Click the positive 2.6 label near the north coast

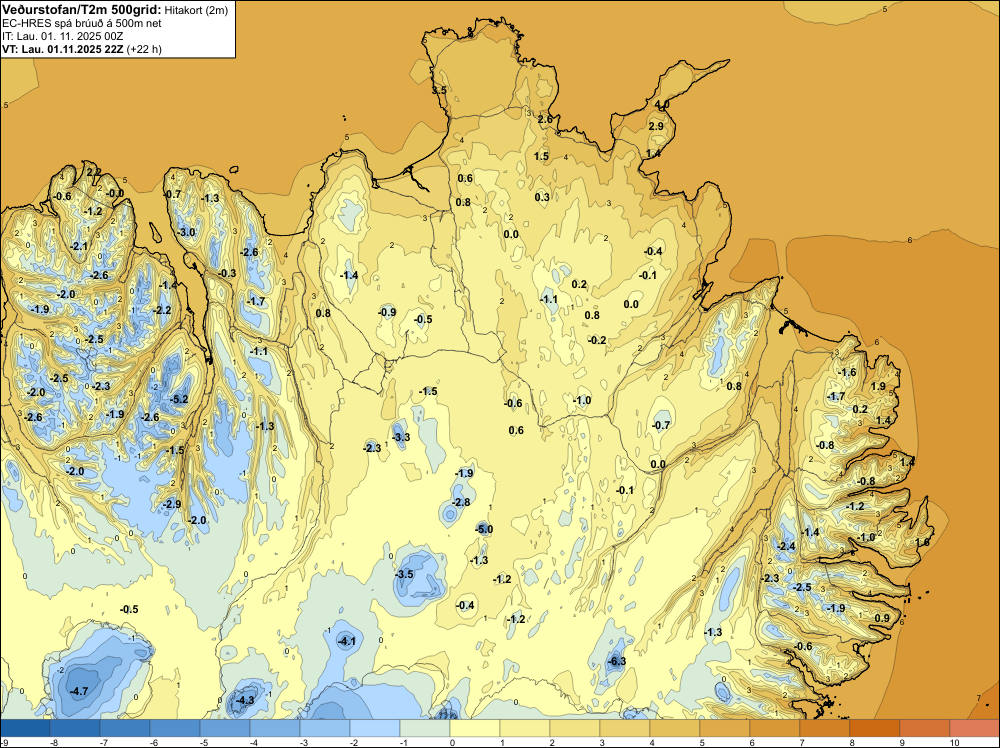click(545, 119)
